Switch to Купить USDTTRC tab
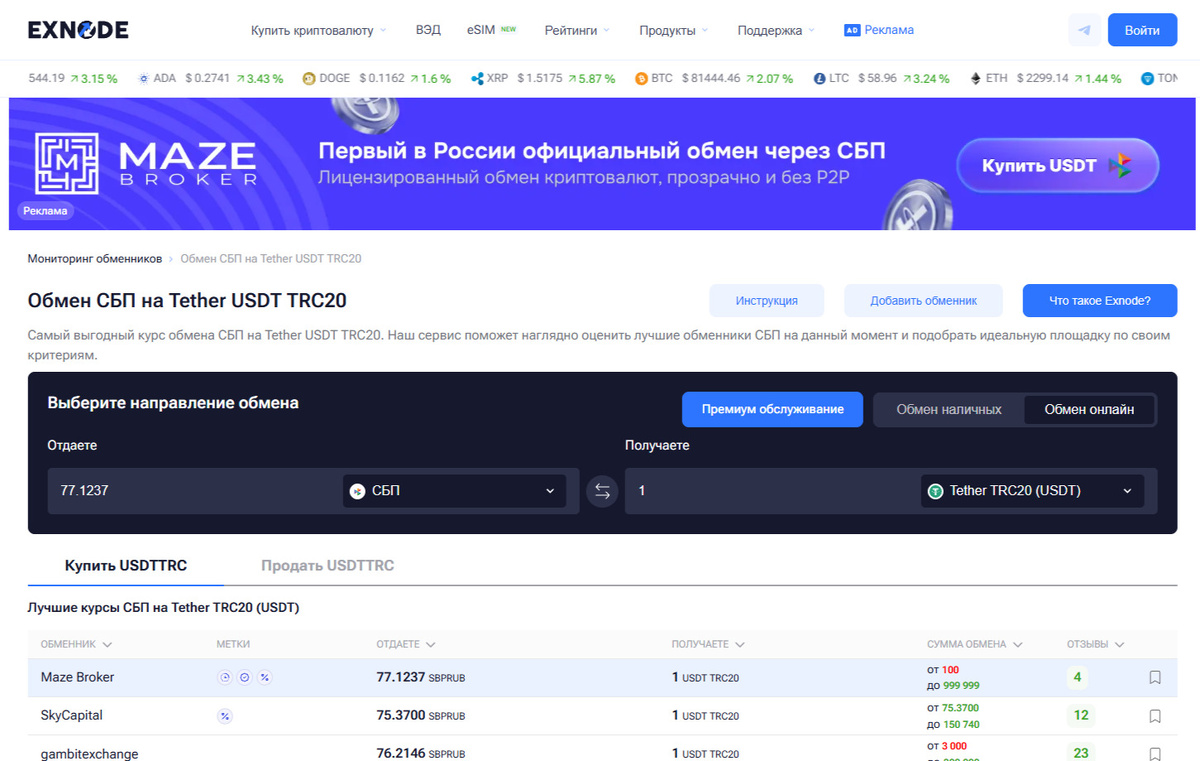 click(126, 566)
